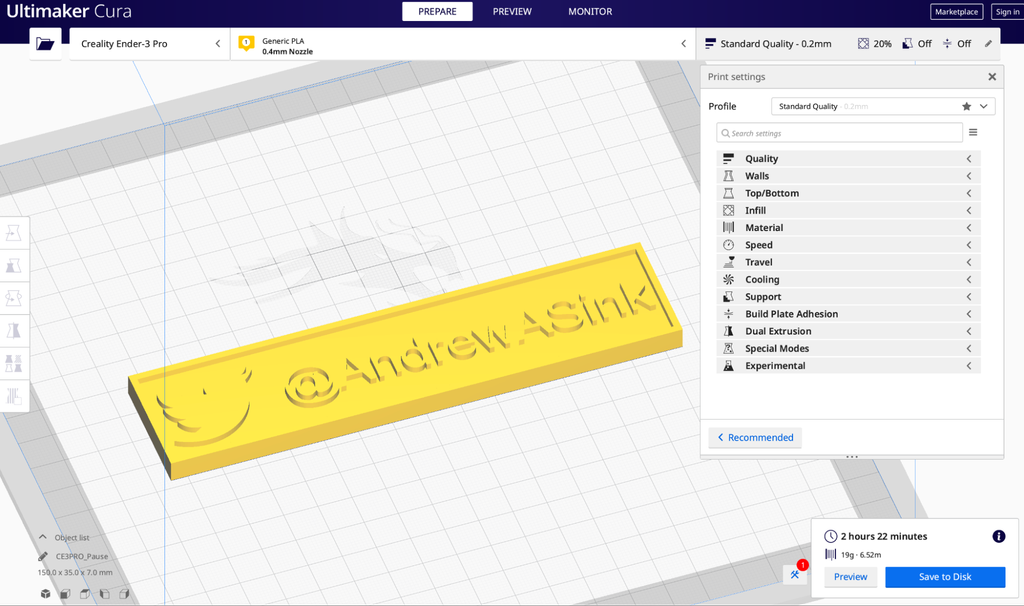Open file using the folder icon
This screenshot has height=606, width=1024.
point(45,44)
